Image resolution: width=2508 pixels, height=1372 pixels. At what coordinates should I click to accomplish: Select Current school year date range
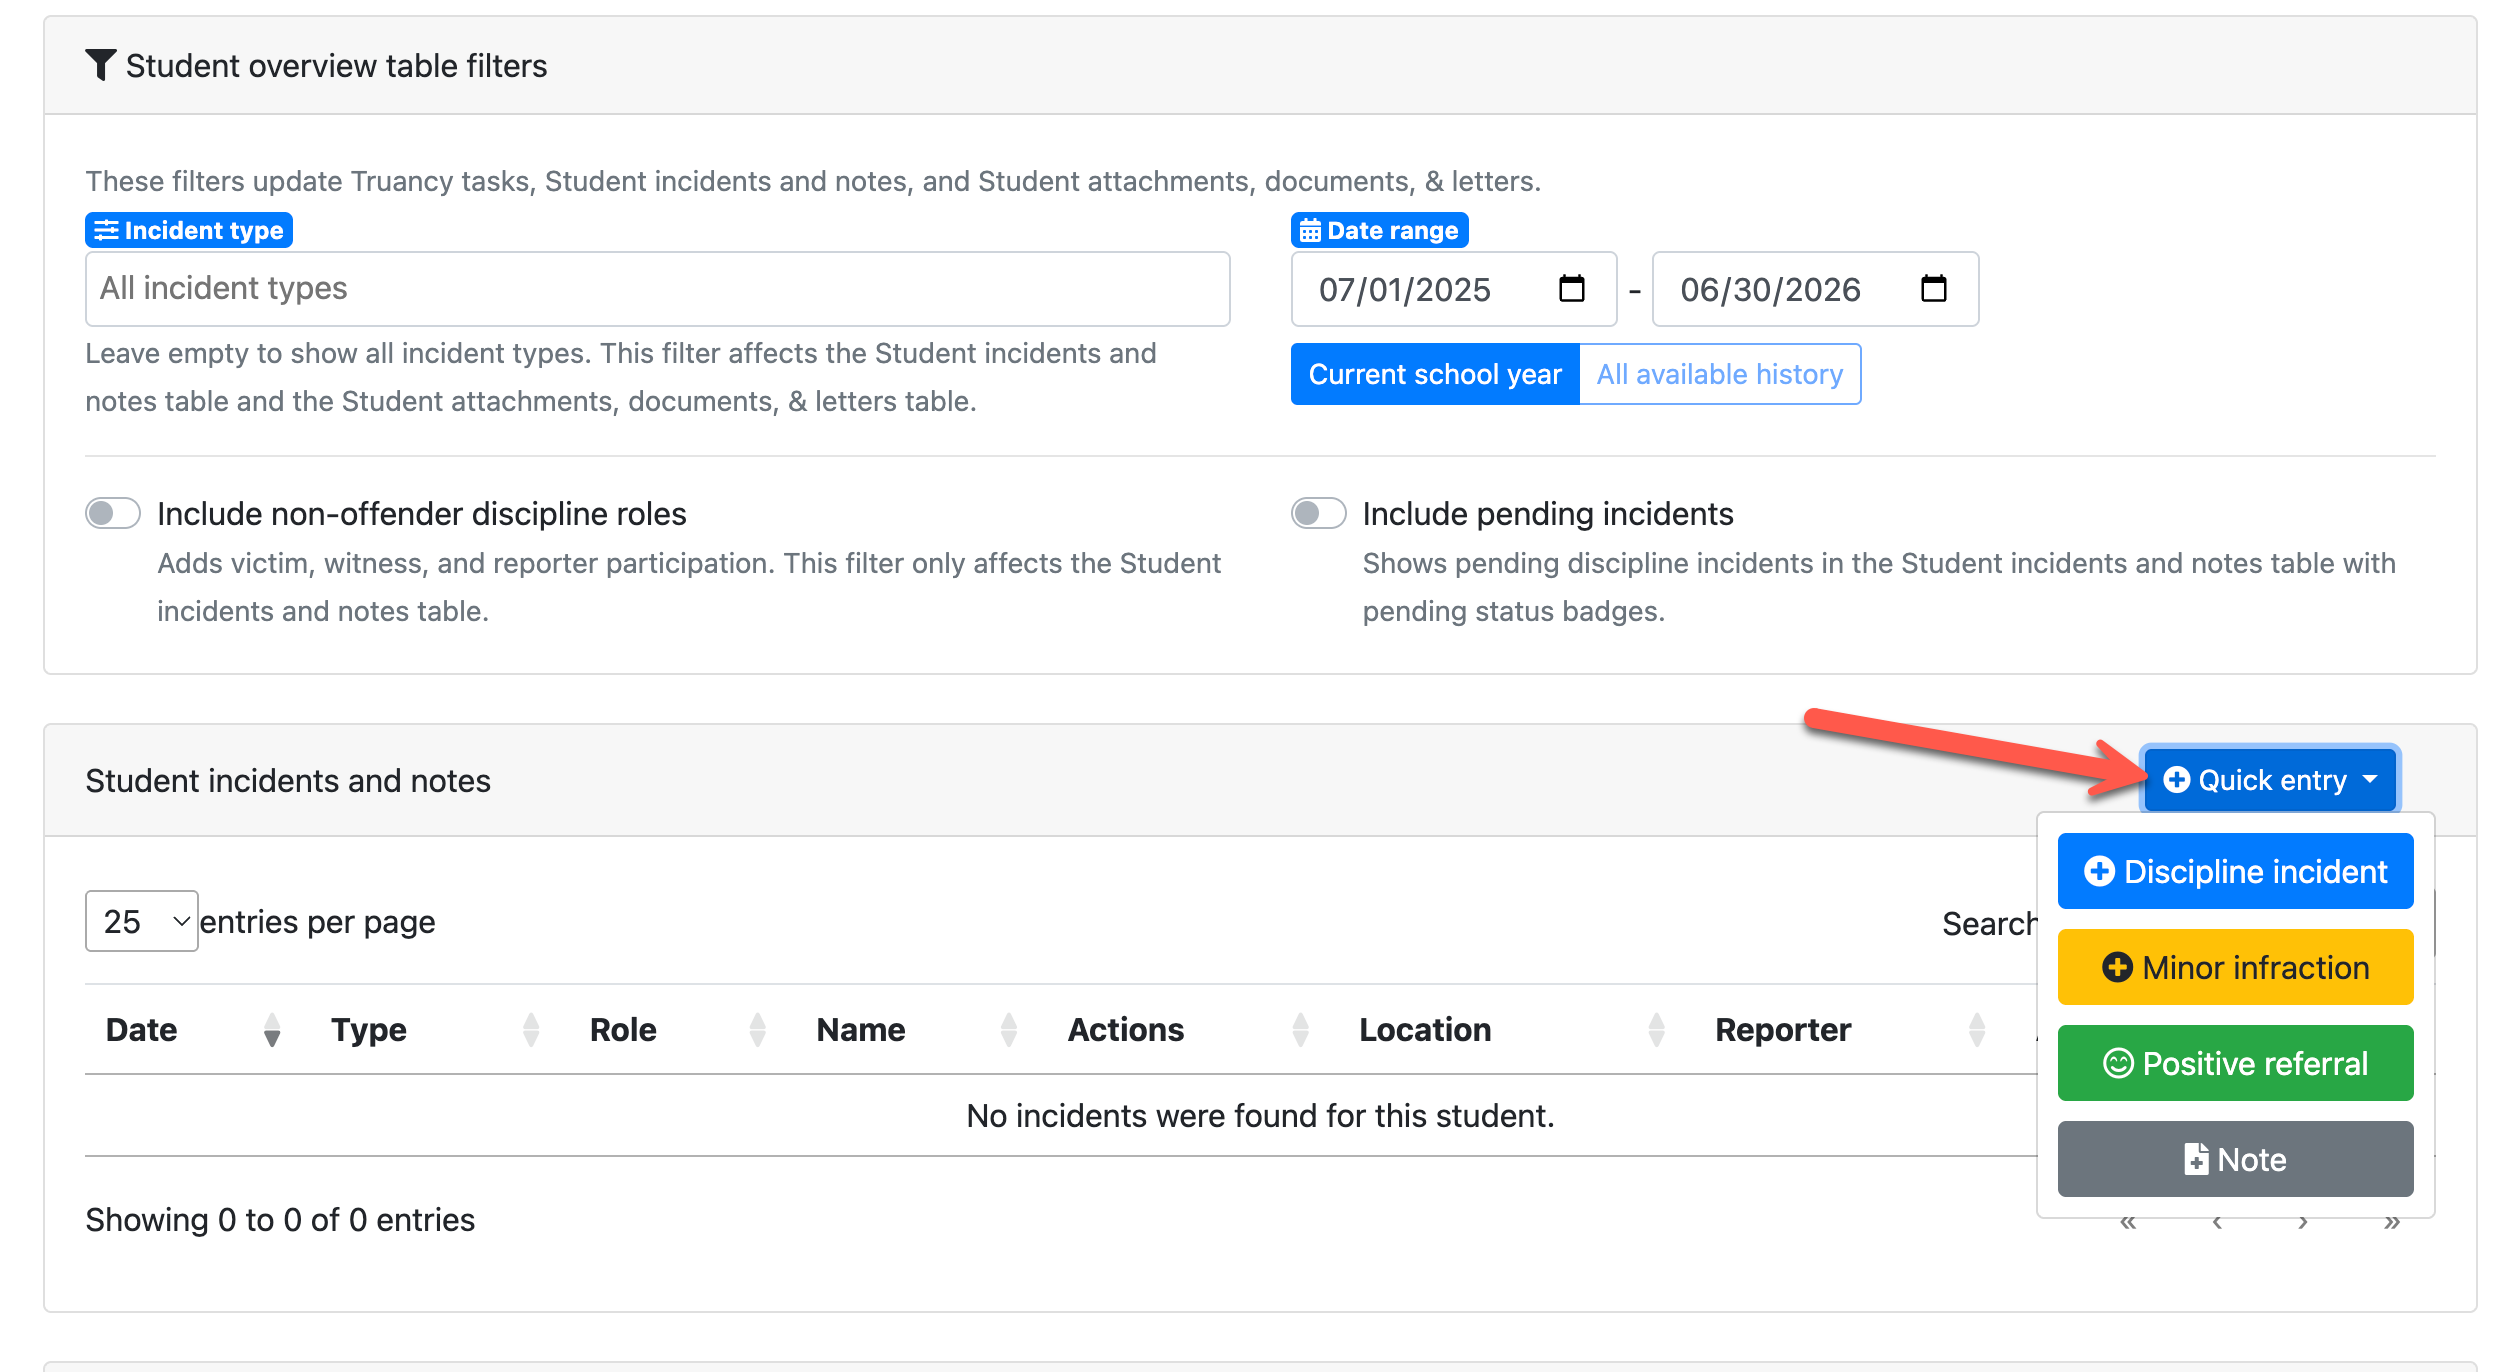click(1434, 374)
